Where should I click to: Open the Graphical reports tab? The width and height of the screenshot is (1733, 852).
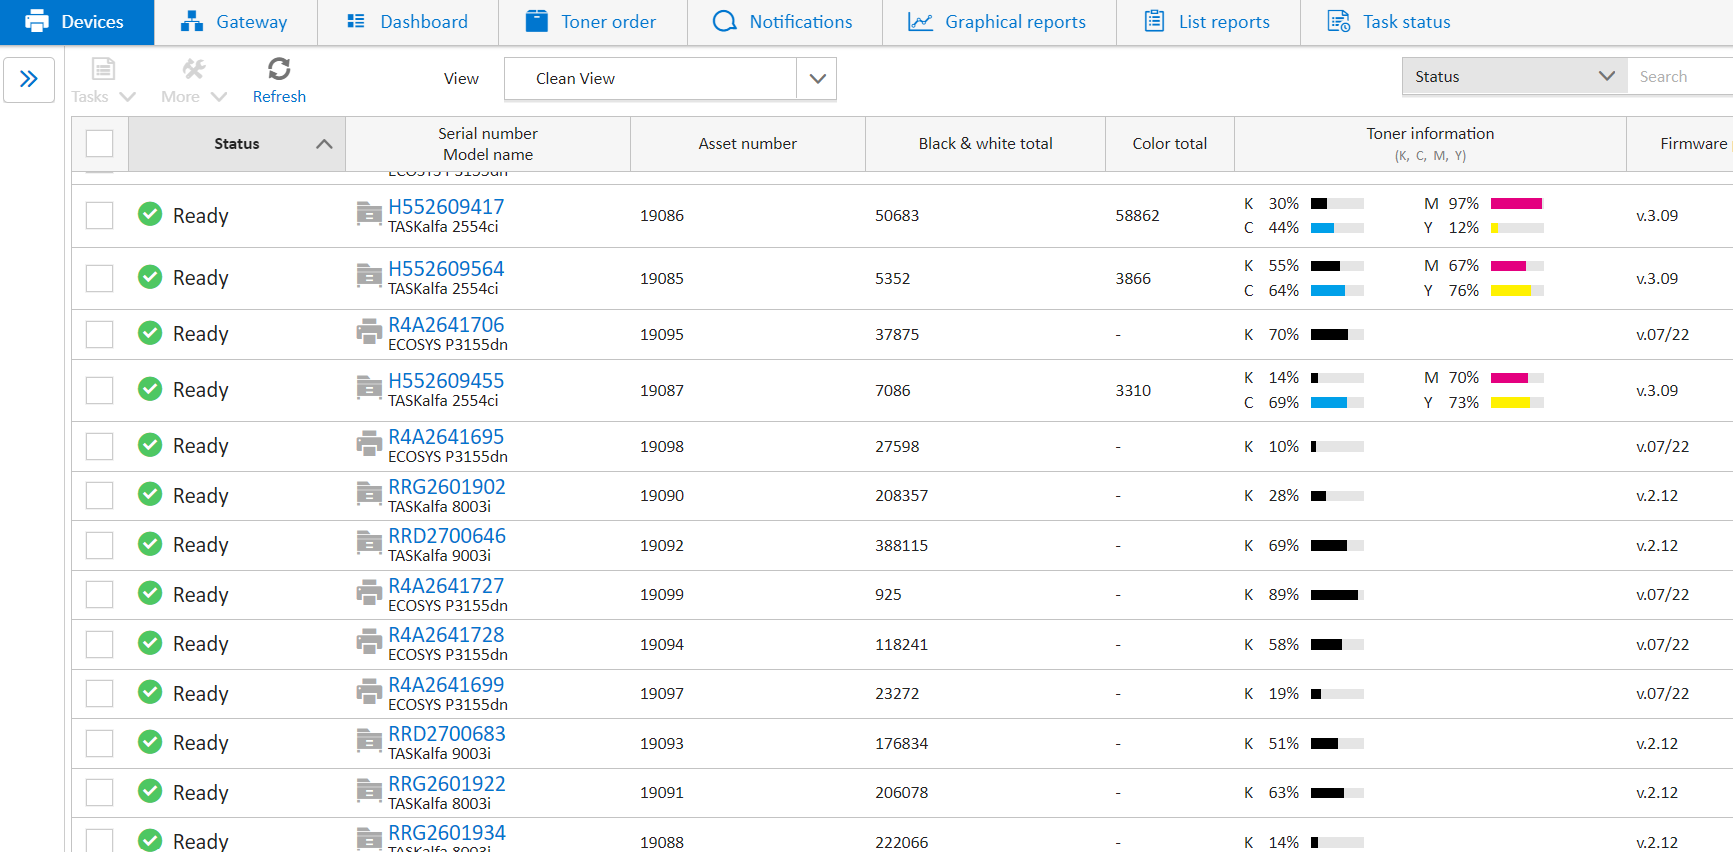[x=999, y=22]
